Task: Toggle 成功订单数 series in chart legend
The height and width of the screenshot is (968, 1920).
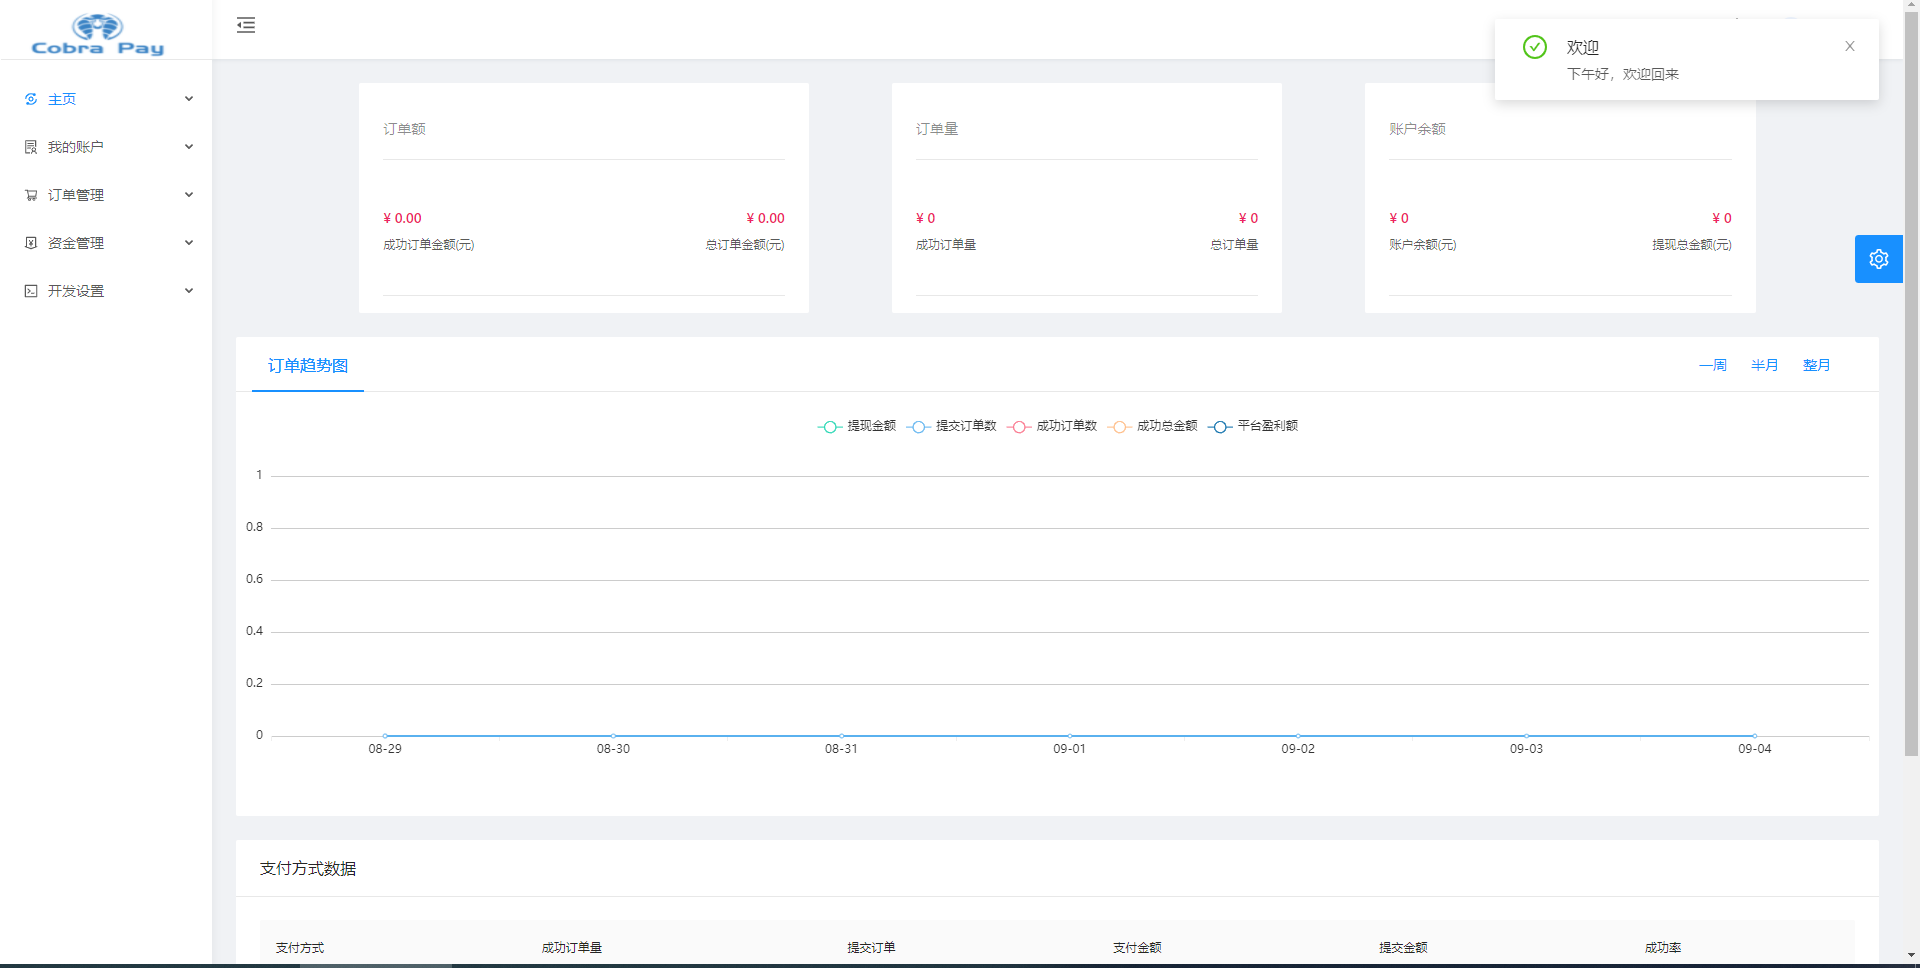Action: click(x=1053, y=426)
